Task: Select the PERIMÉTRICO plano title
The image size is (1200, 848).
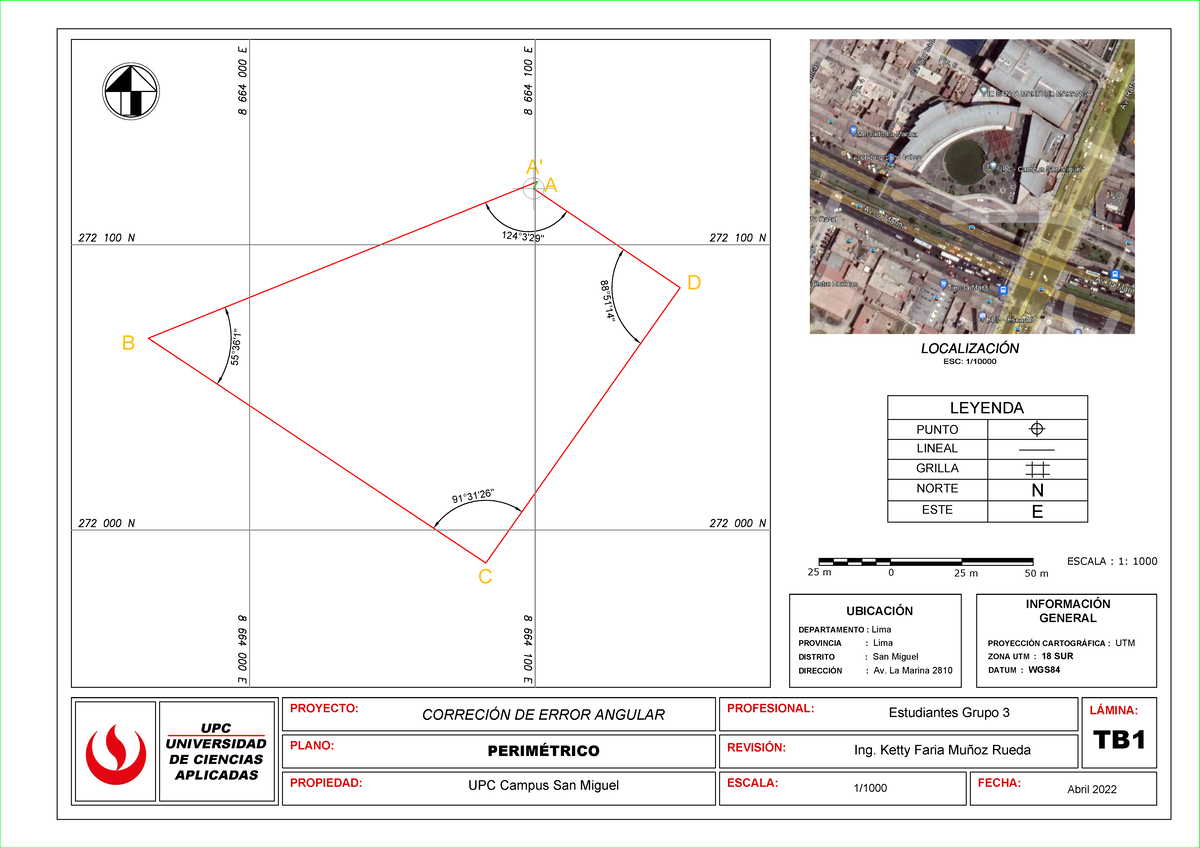Action: (544, 751)
